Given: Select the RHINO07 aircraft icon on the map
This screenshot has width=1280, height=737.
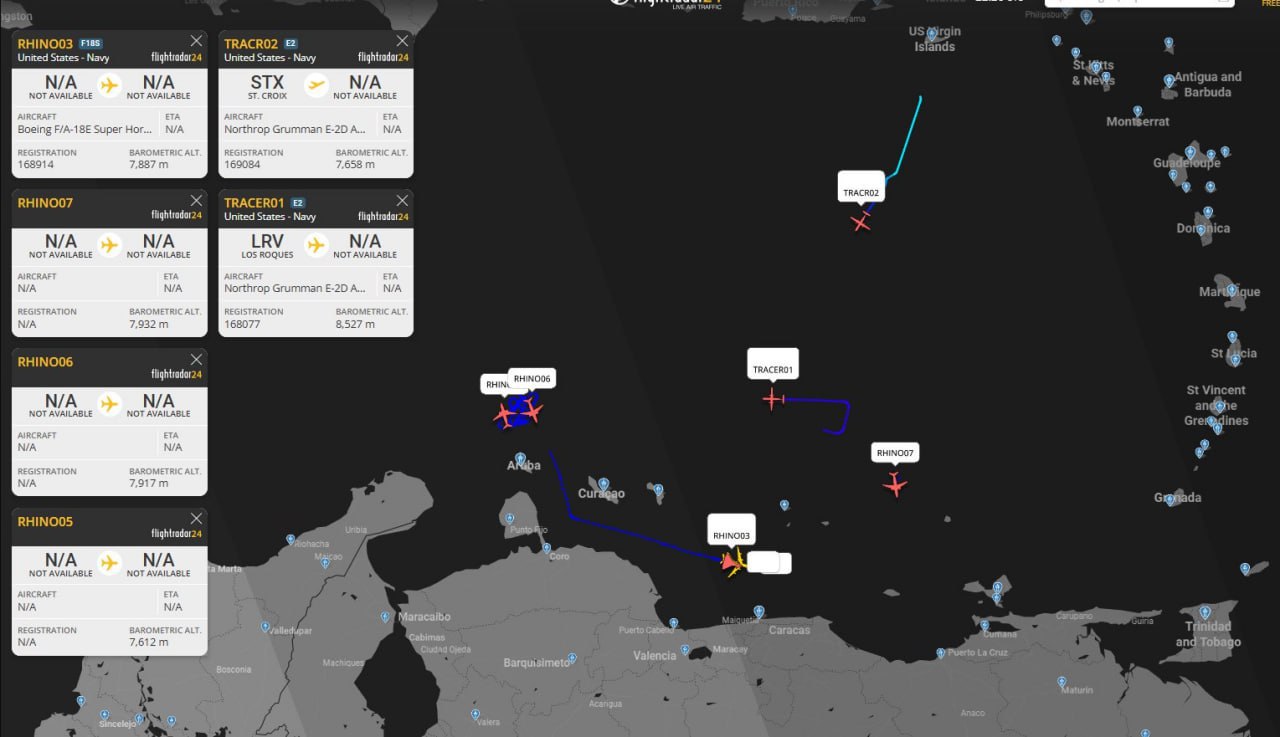Looking at the screenshot, I should [x=894, y=486].
